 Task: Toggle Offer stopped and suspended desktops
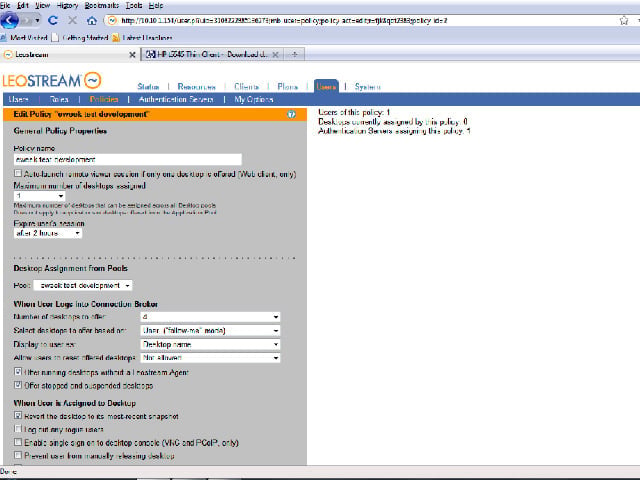[18, 385]
